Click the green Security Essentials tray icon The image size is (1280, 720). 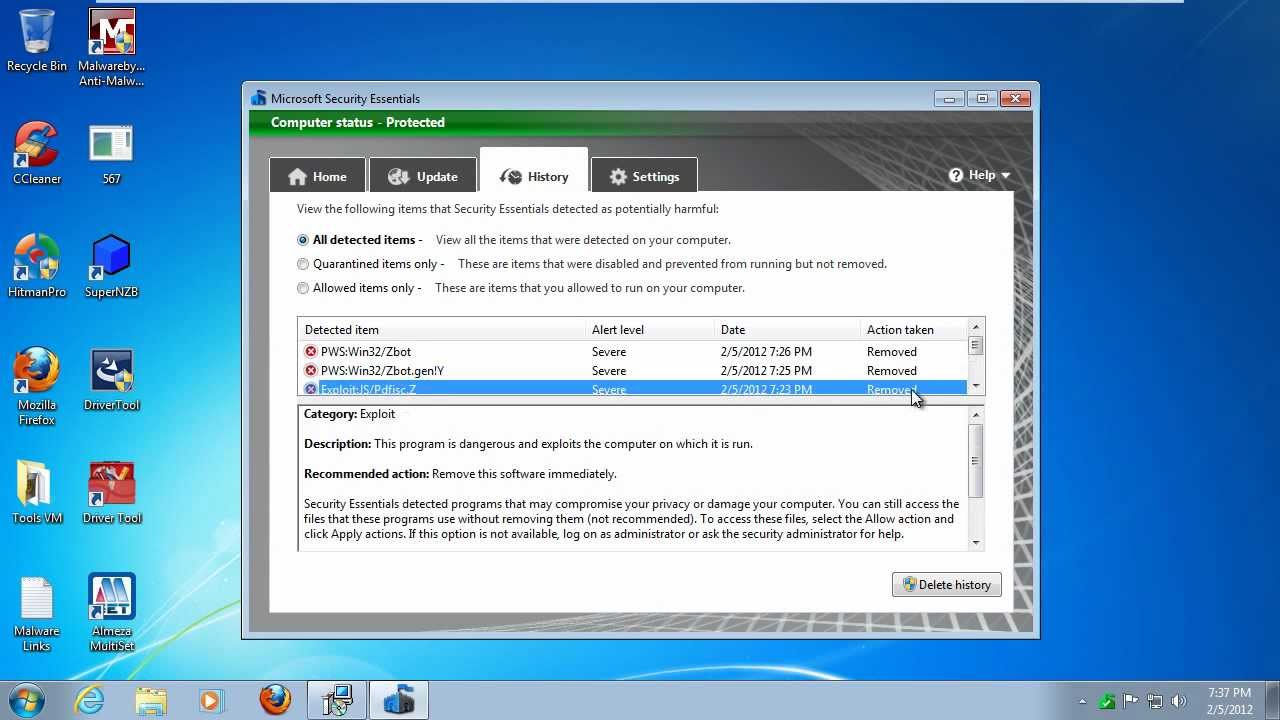click(1107, 701)
